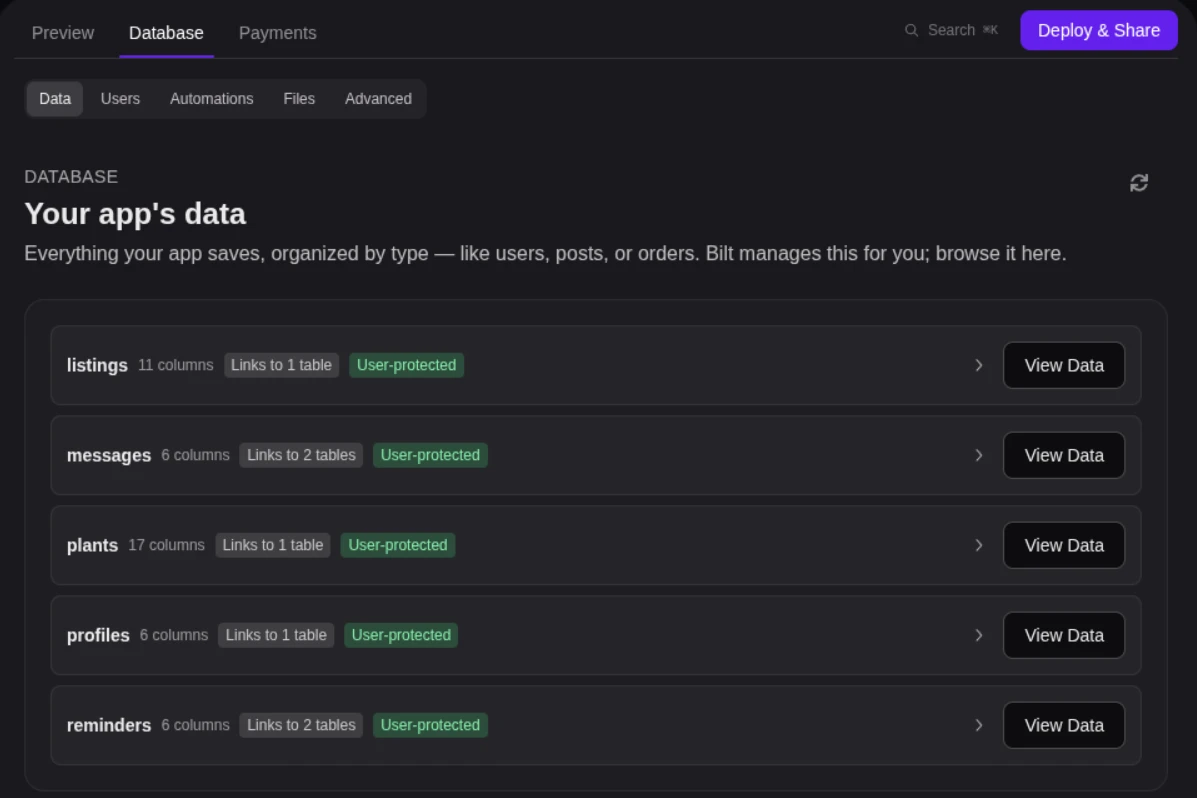
Task: Click the profiles User-protected badge
Action: point(401,635)
